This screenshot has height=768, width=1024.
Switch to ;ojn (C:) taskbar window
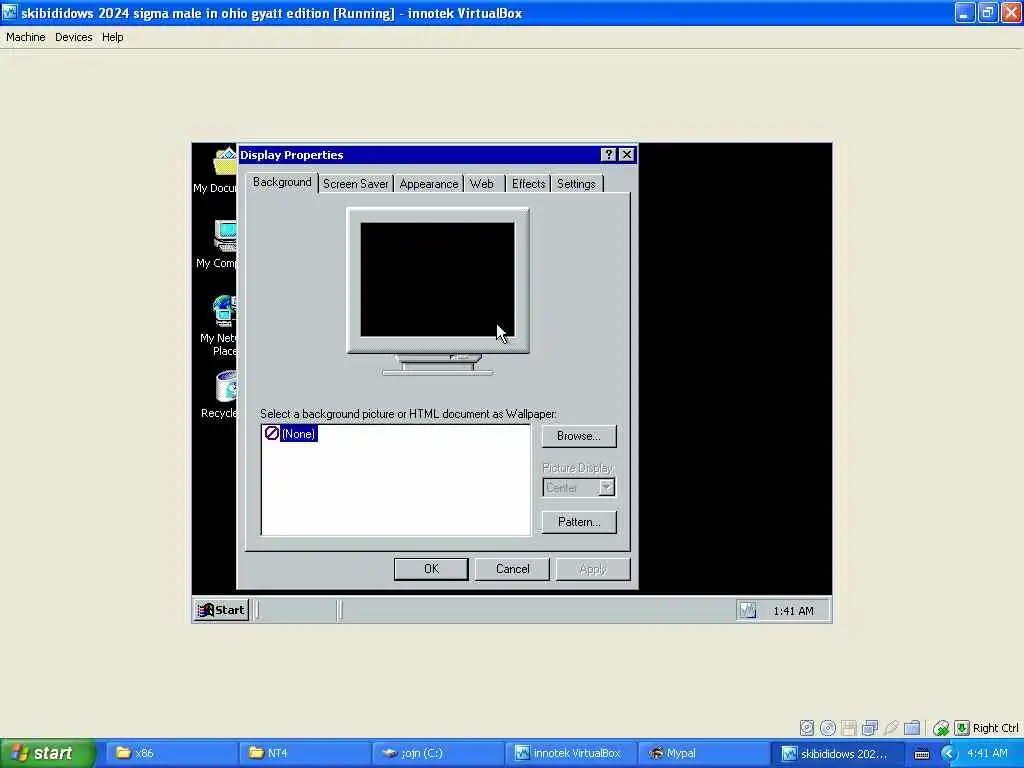click(438, 753)
